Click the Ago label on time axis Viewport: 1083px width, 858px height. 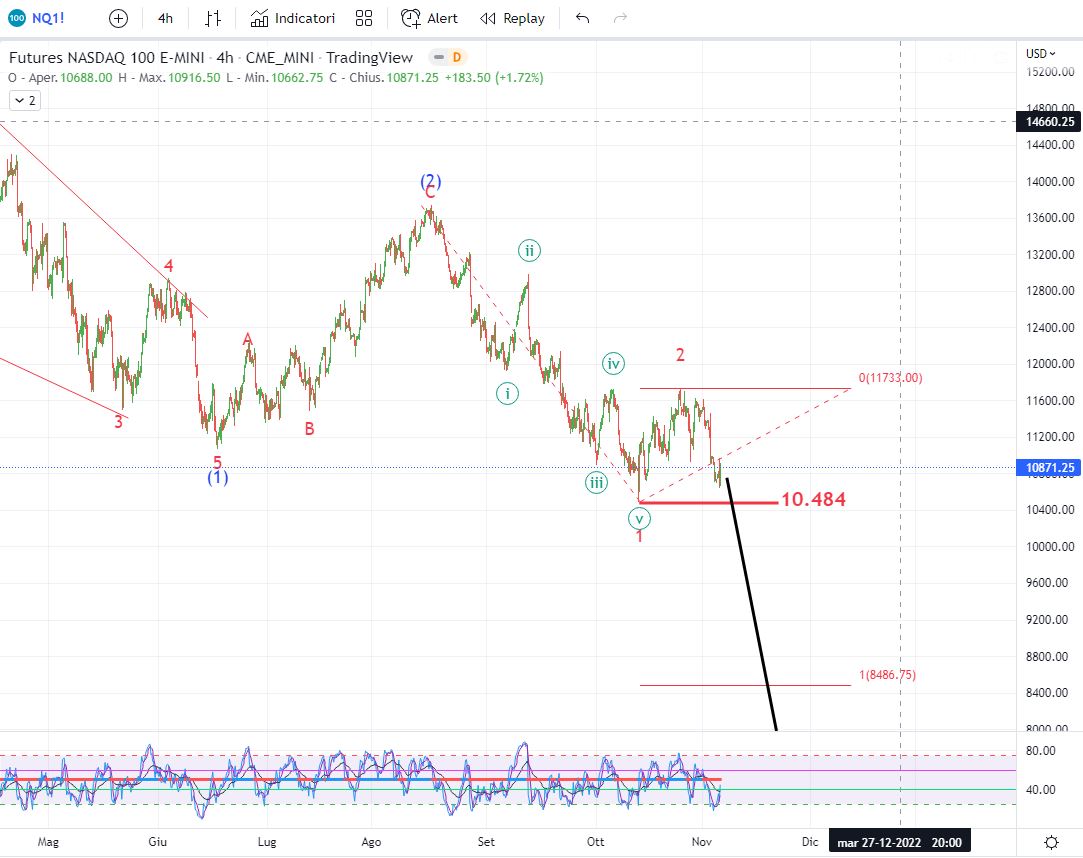pos(371,842)
